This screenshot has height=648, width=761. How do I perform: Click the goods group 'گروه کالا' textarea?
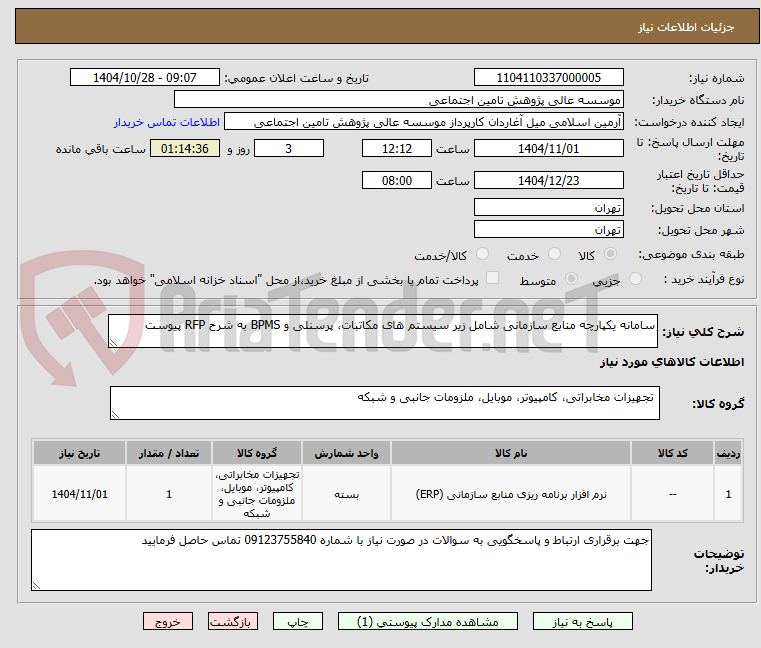pyautogui.click(x=384, y=403)
